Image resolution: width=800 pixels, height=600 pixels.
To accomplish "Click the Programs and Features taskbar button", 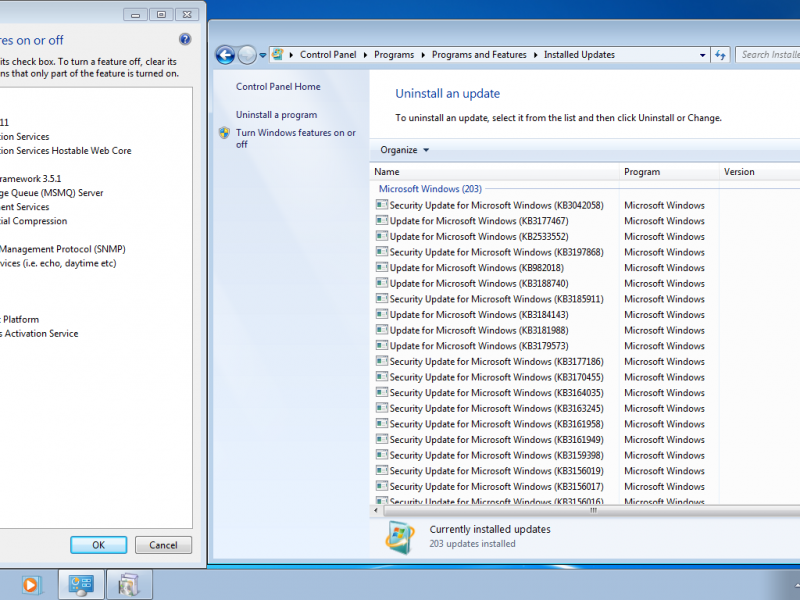I will click(x=129, y=585).
